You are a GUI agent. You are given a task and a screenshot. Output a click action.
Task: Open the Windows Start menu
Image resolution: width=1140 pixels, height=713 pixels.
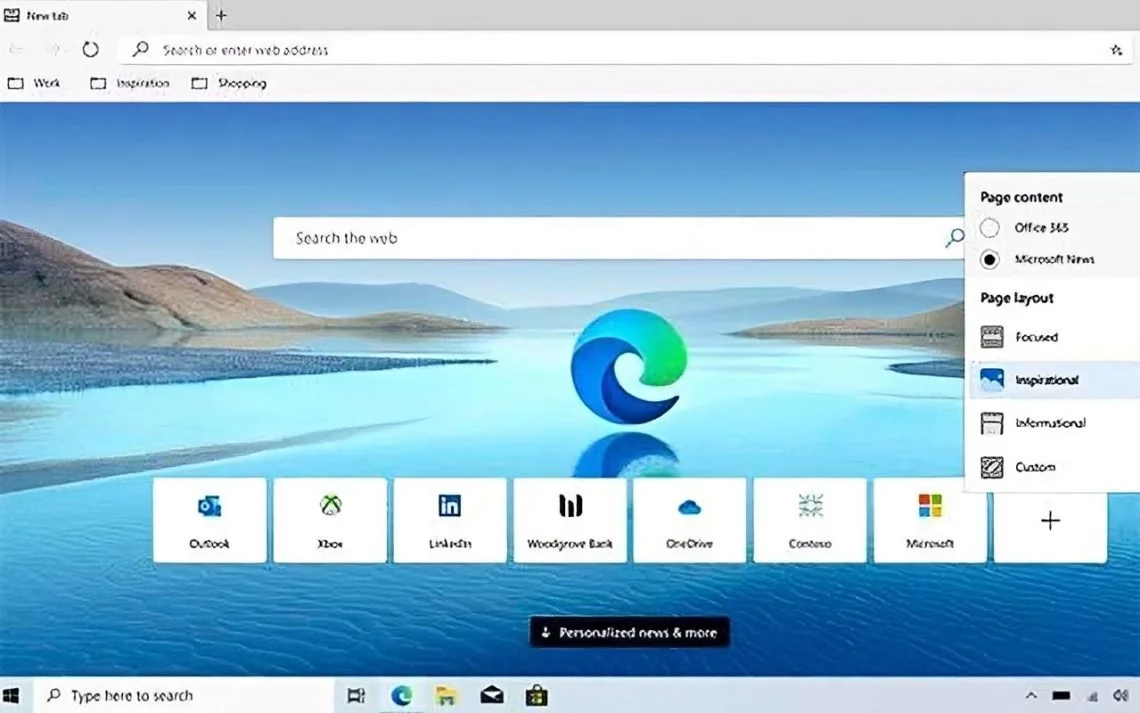pos(11,696)
